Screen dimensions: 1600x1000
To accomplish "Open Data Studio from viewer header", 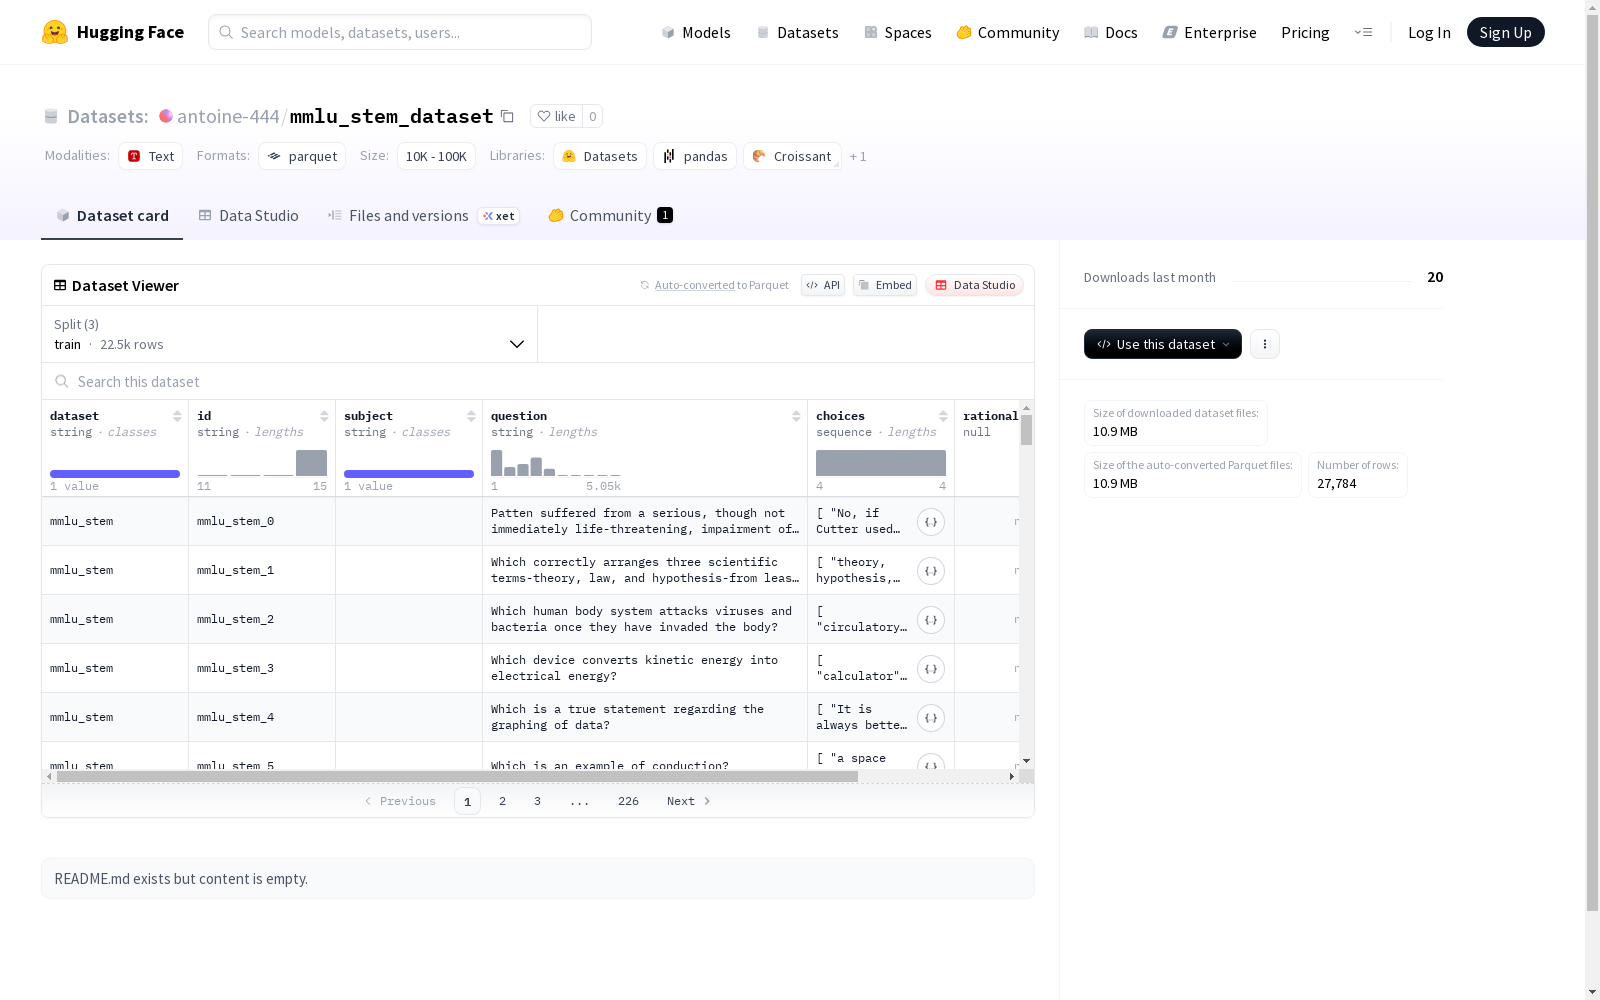I will point(974,285).
